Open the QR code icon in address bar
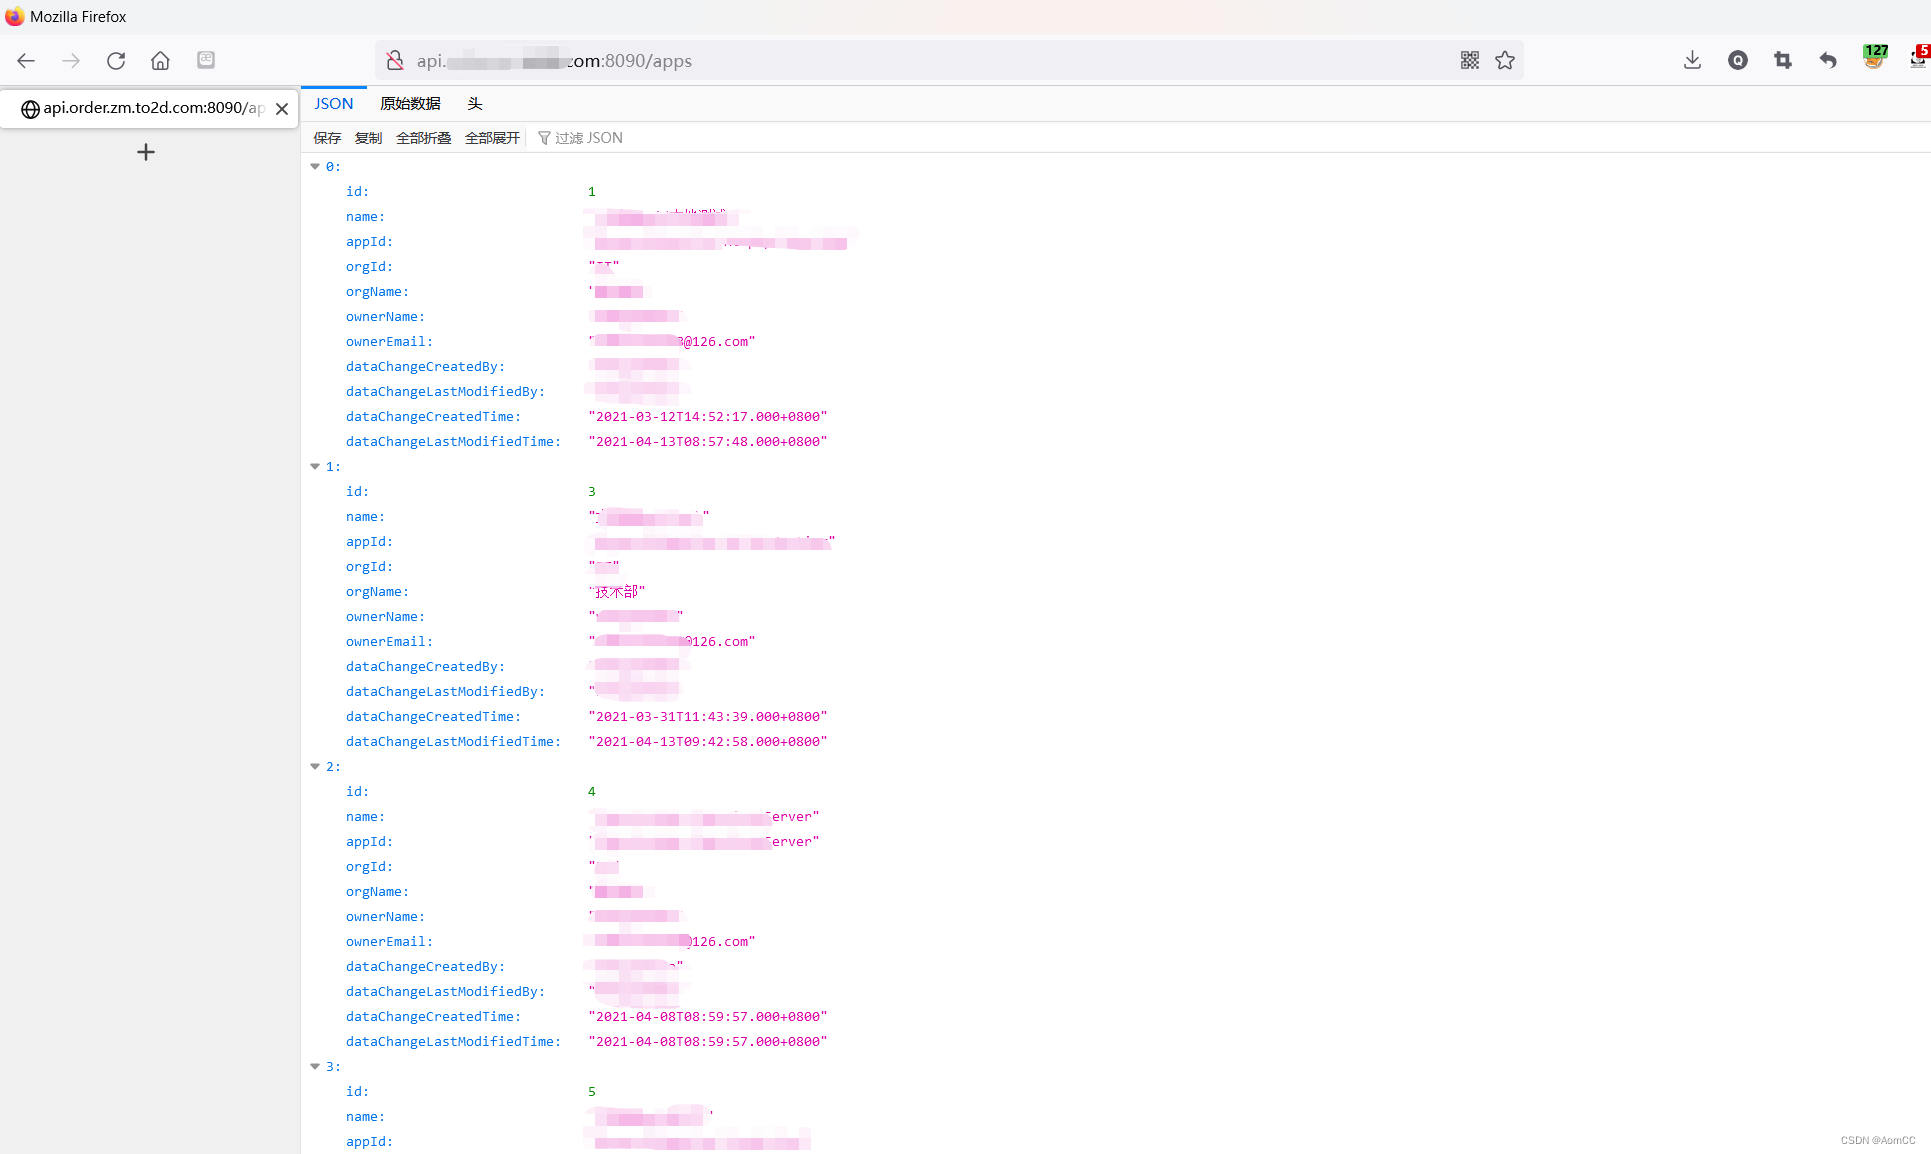1931x1154 pixels. (x=1469, y=61)
